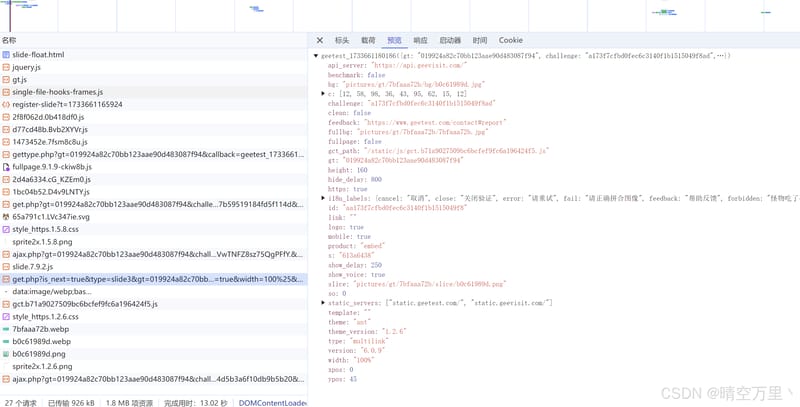Select data:image/webp;bas... request

click(x=154, y=292)
